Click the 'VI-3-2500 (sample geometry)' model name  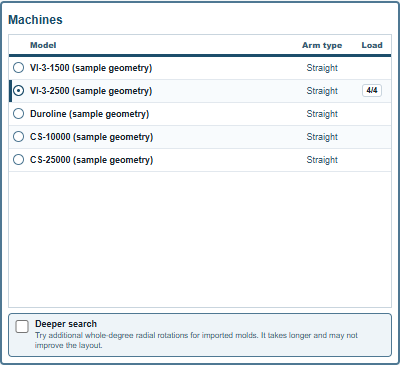coord(91,91)
